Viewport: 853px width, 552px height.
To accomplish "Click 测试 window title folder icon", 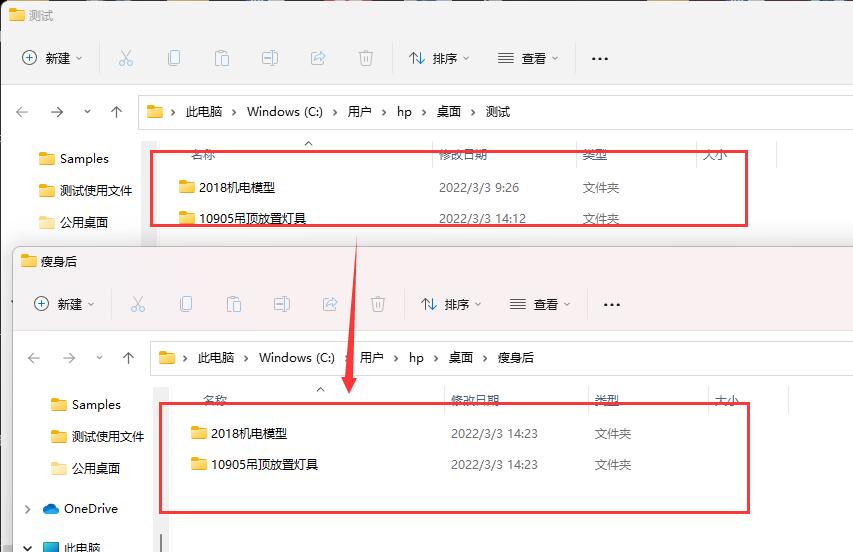I will [x=16, y=15].
